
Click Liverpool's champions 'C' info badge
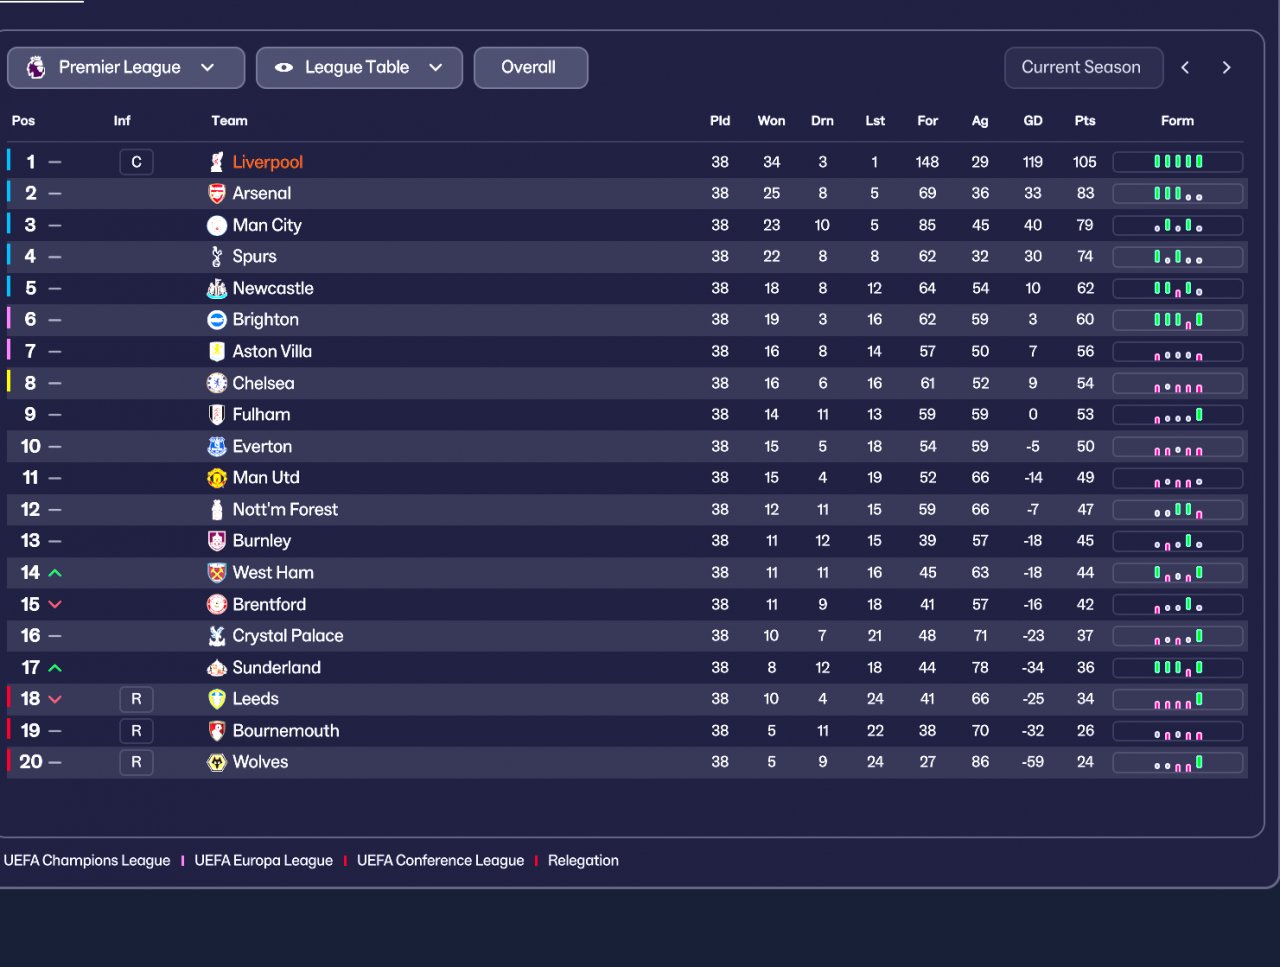136,162
